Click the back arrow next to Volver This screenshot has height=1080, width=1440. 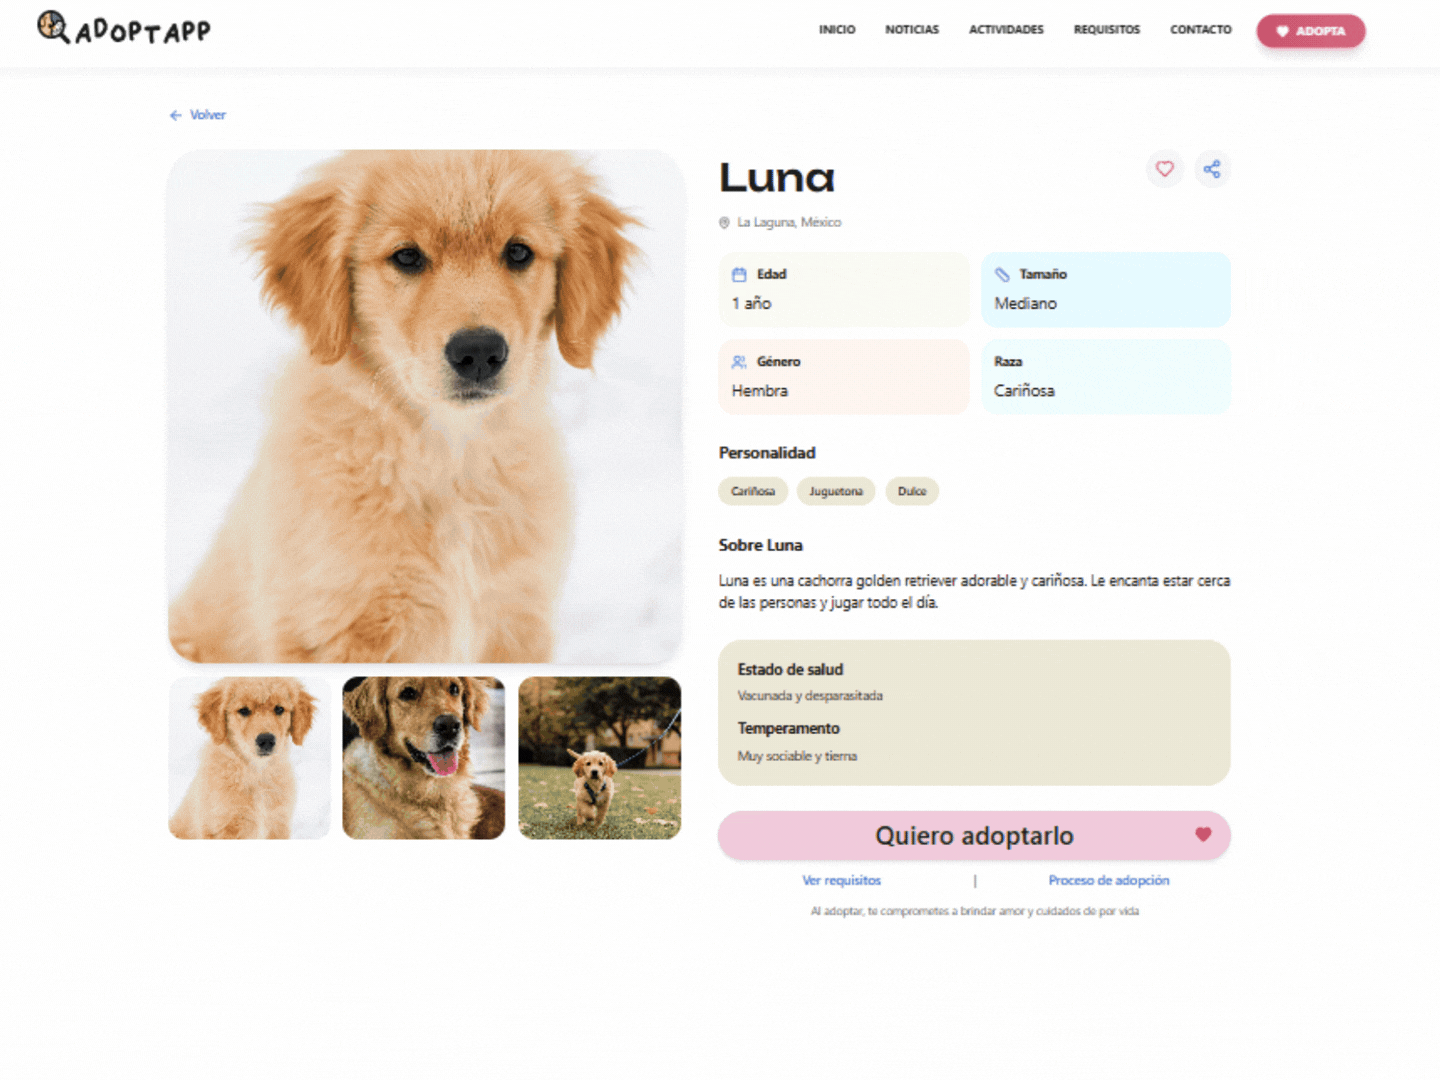click(x=176, y=116)
